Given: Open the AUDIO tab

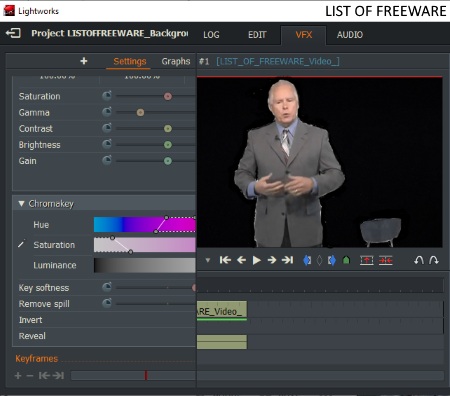Looking at the screenshot, I should coord(350,35).
